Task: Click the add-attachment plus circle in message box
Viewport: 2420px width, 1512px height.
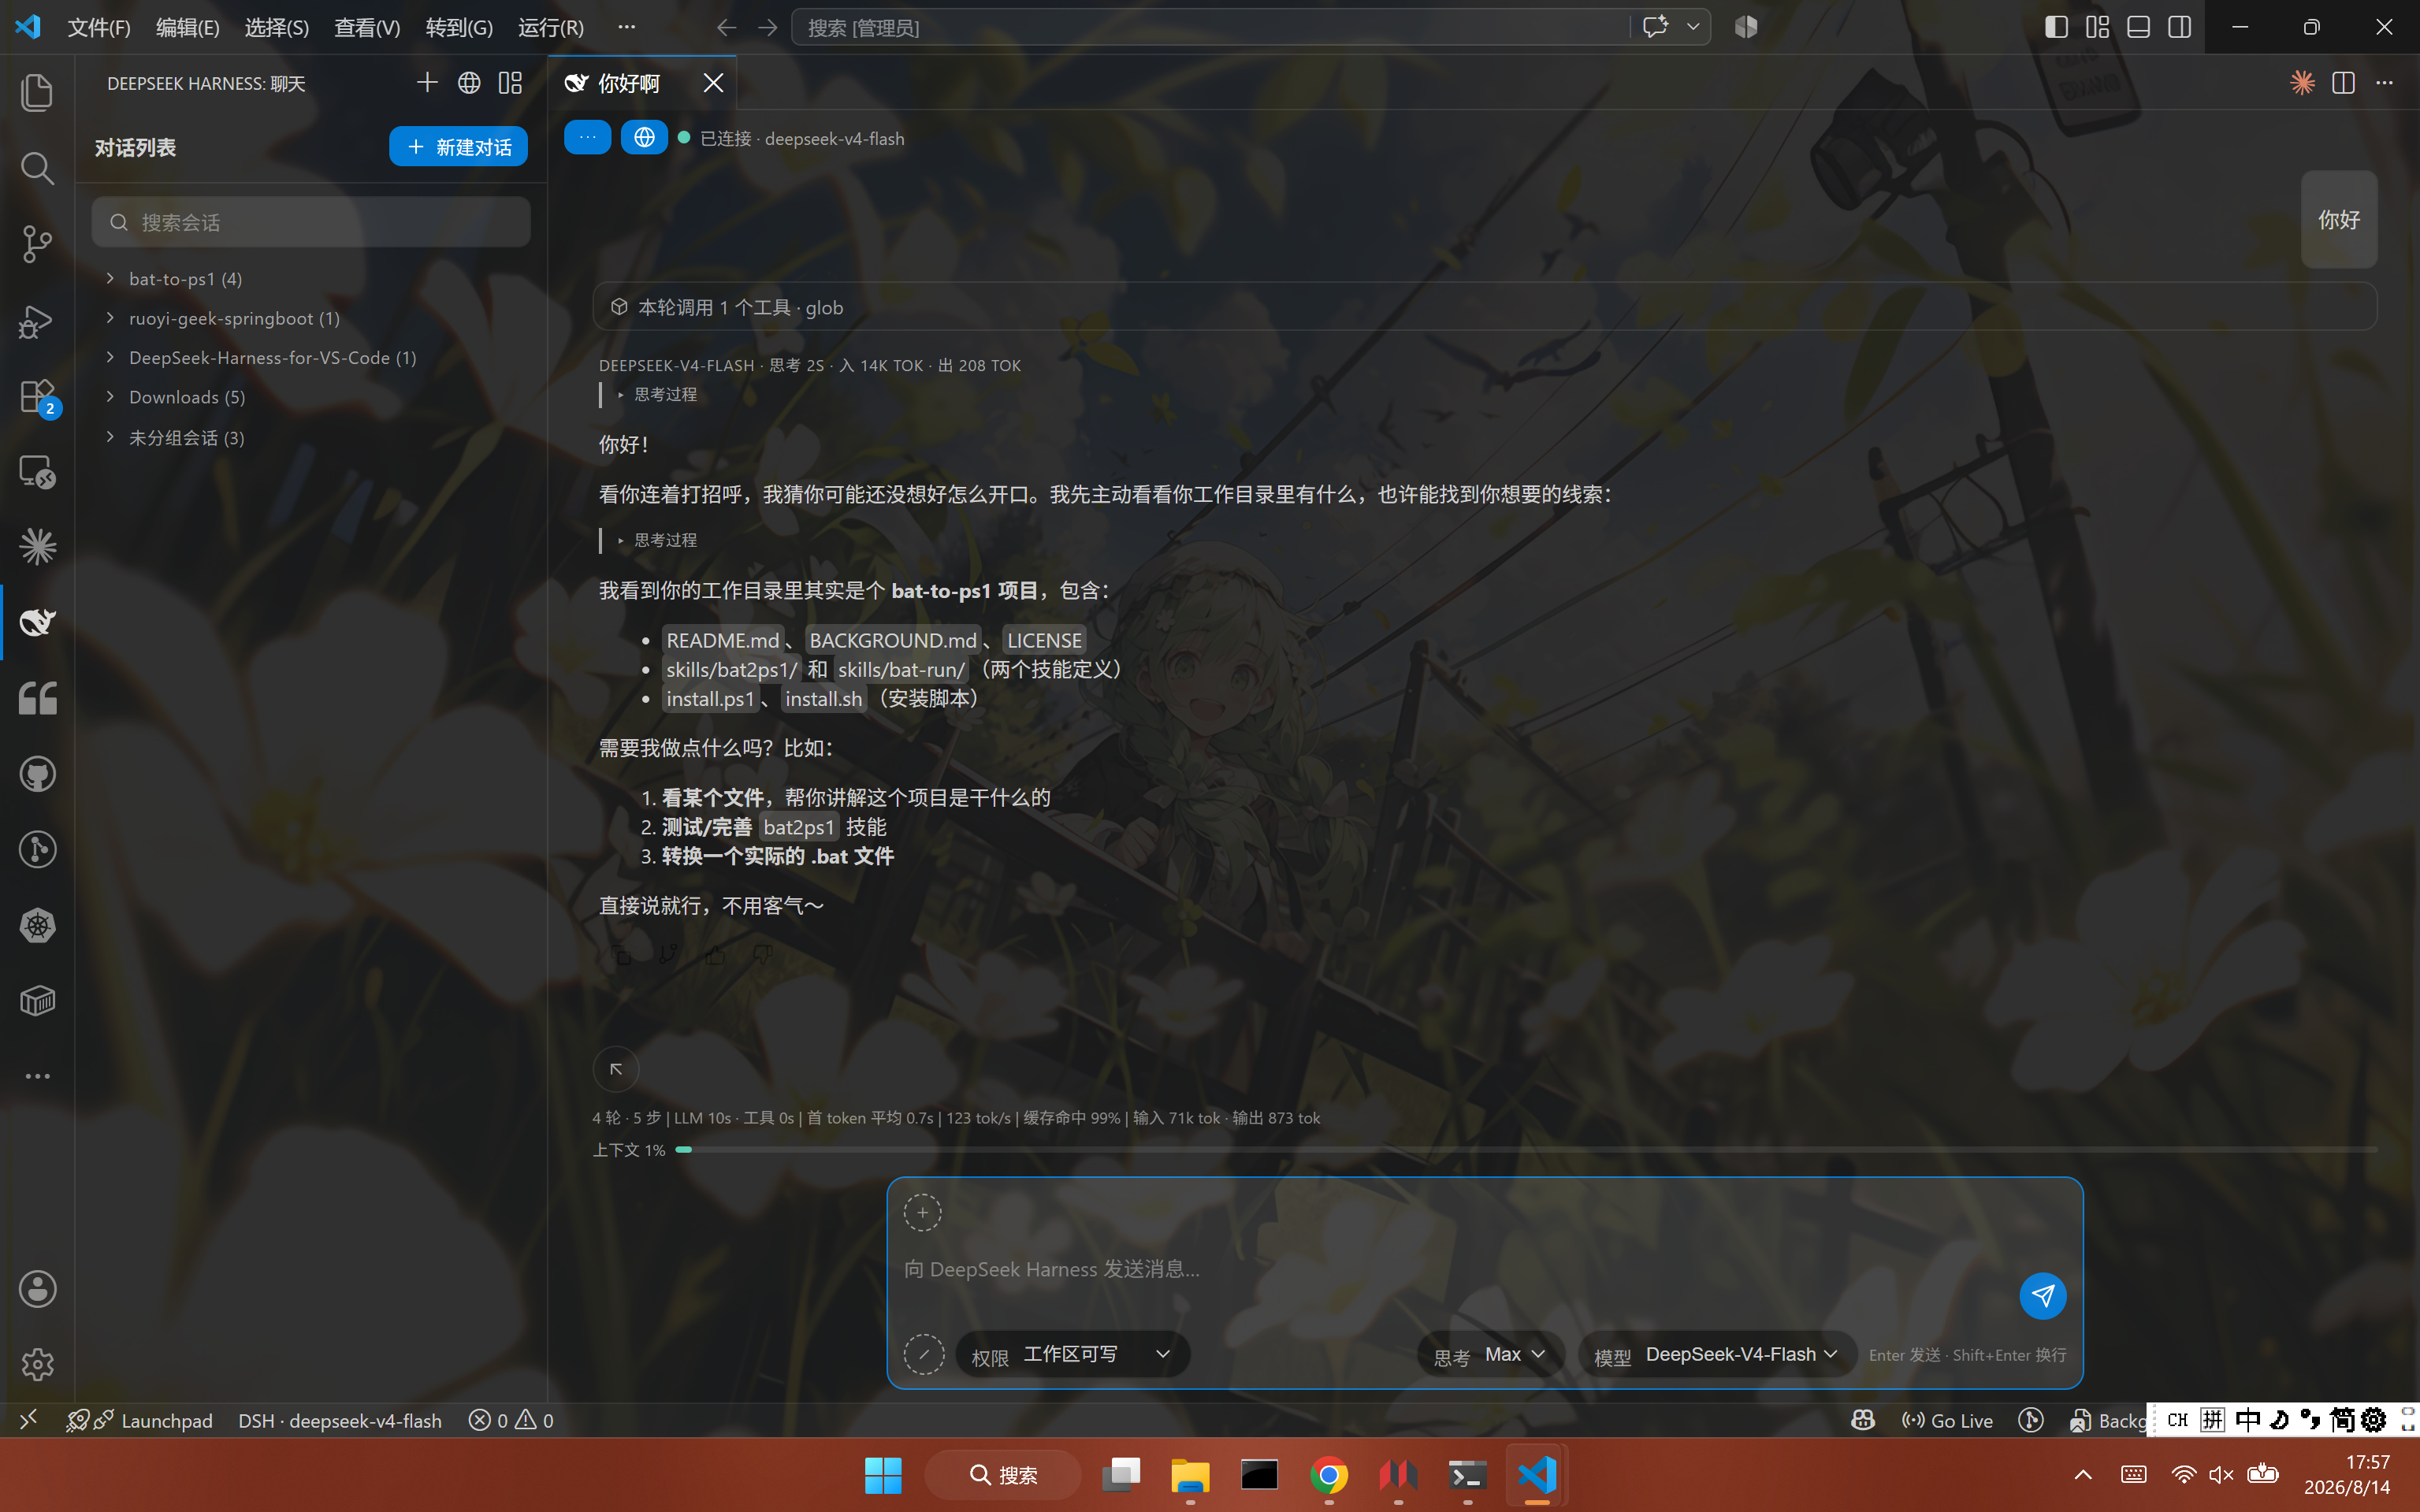Action: tap(922, 1212)
